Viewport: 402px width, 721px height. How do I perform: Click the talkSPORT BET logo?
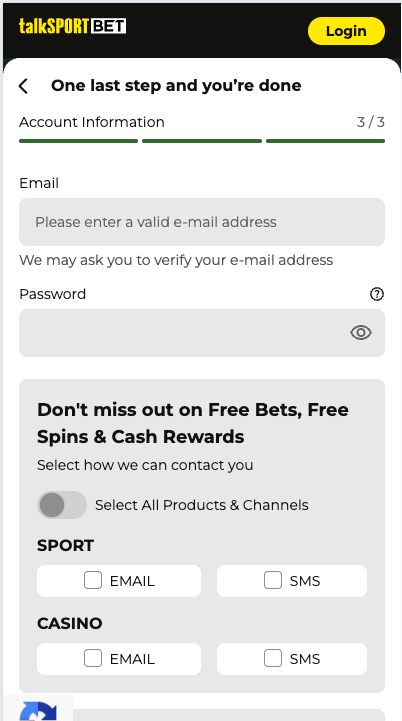click(x=72, y=26)
